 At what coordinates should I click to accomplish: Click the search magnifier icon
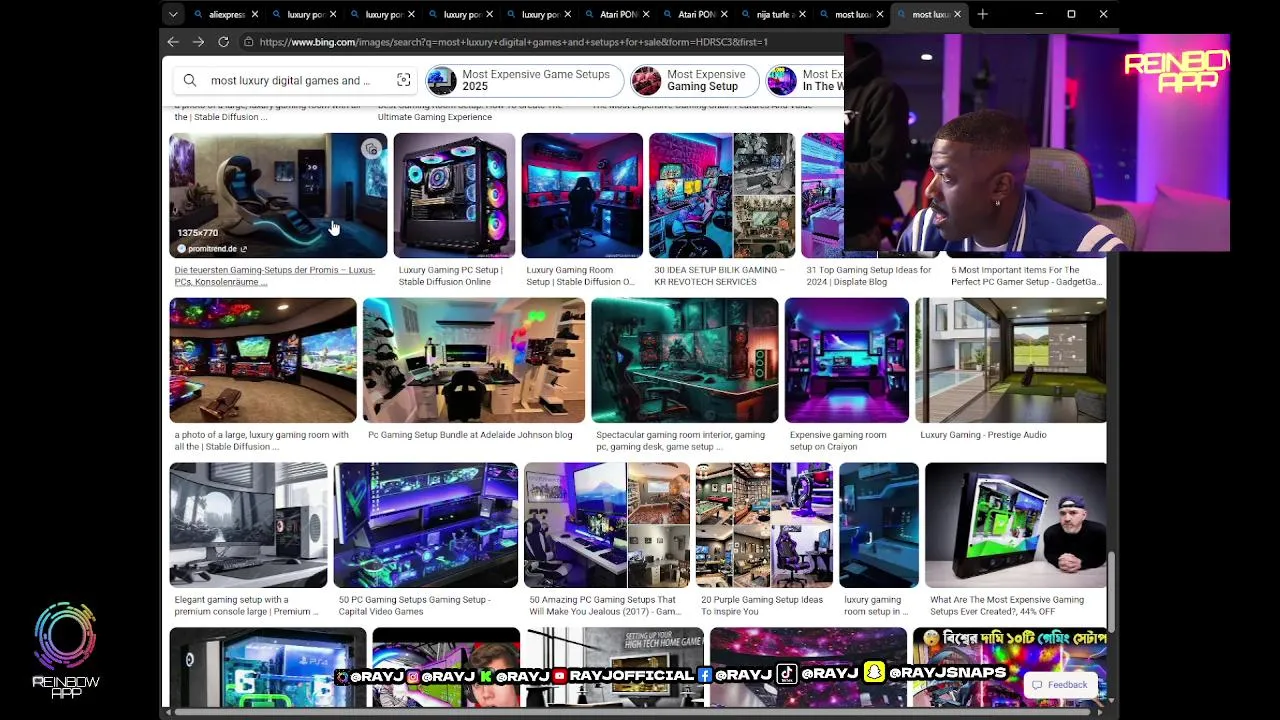190,80
